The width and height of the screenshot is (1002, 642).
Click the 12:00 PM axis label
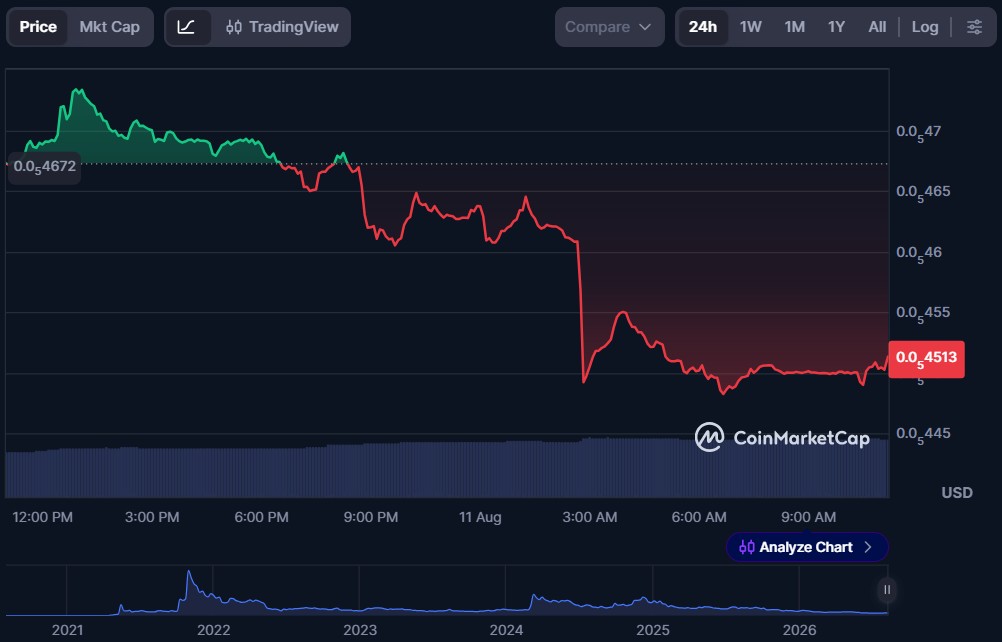pyautogui.click(x=42, y=517)
